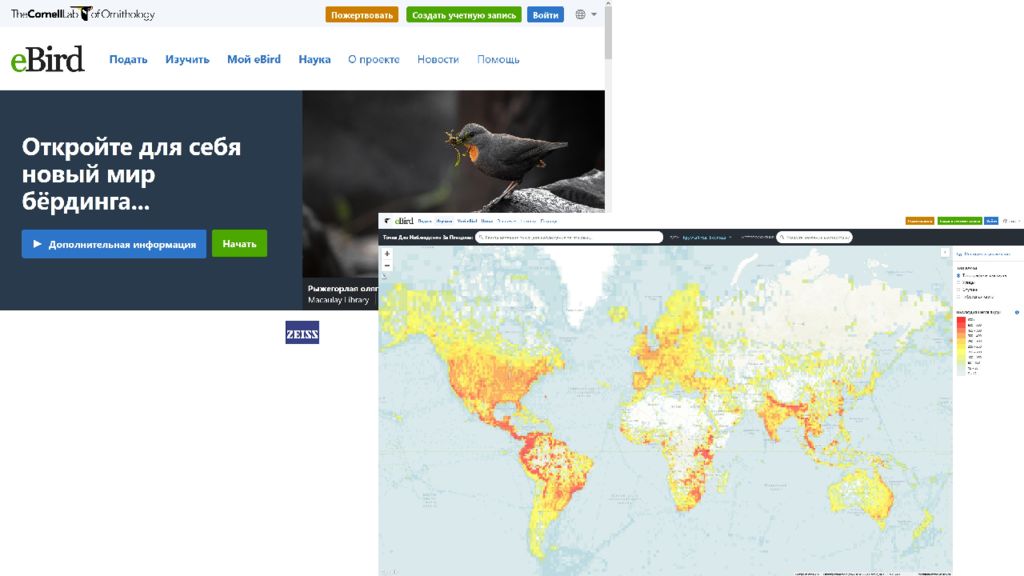The height and width of the screenshot is (576, 1024).
Task: Open the Cornell Lab of Ornithology logo link
Action: click(83, 14)
